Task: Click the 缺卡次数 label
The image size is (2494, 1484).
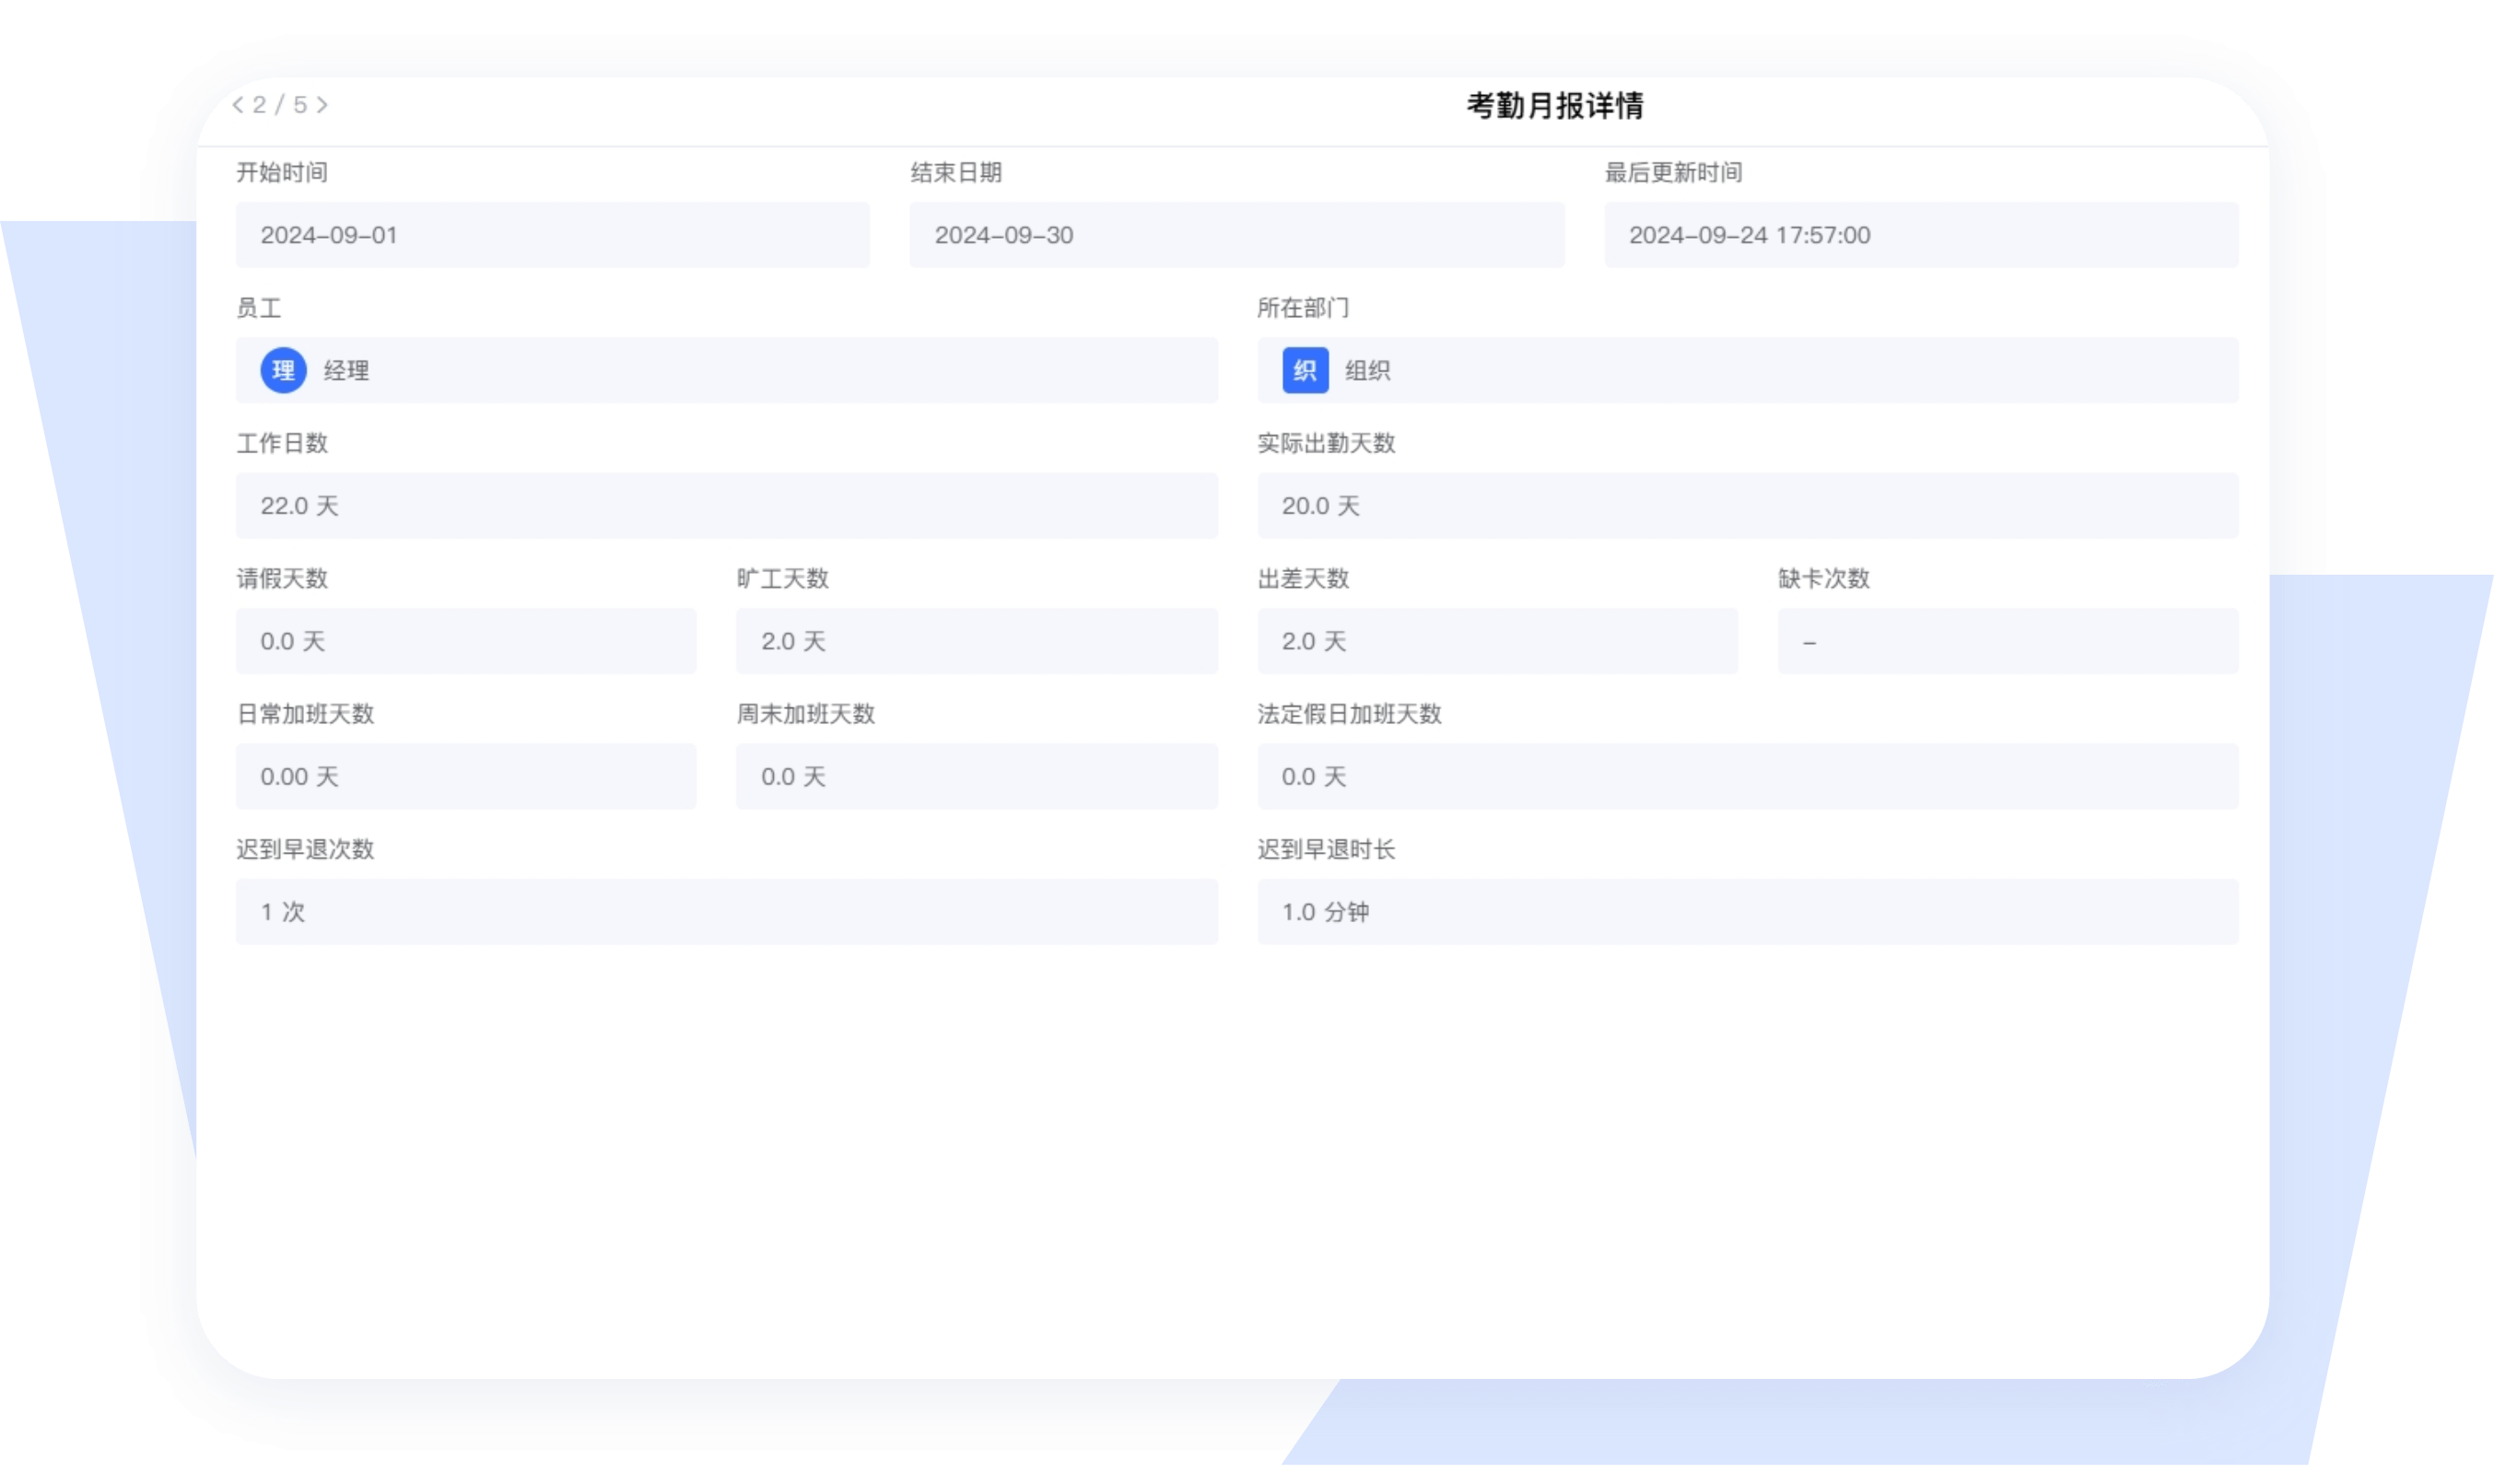Action: pyautogui.click(x=1824, y=578)
